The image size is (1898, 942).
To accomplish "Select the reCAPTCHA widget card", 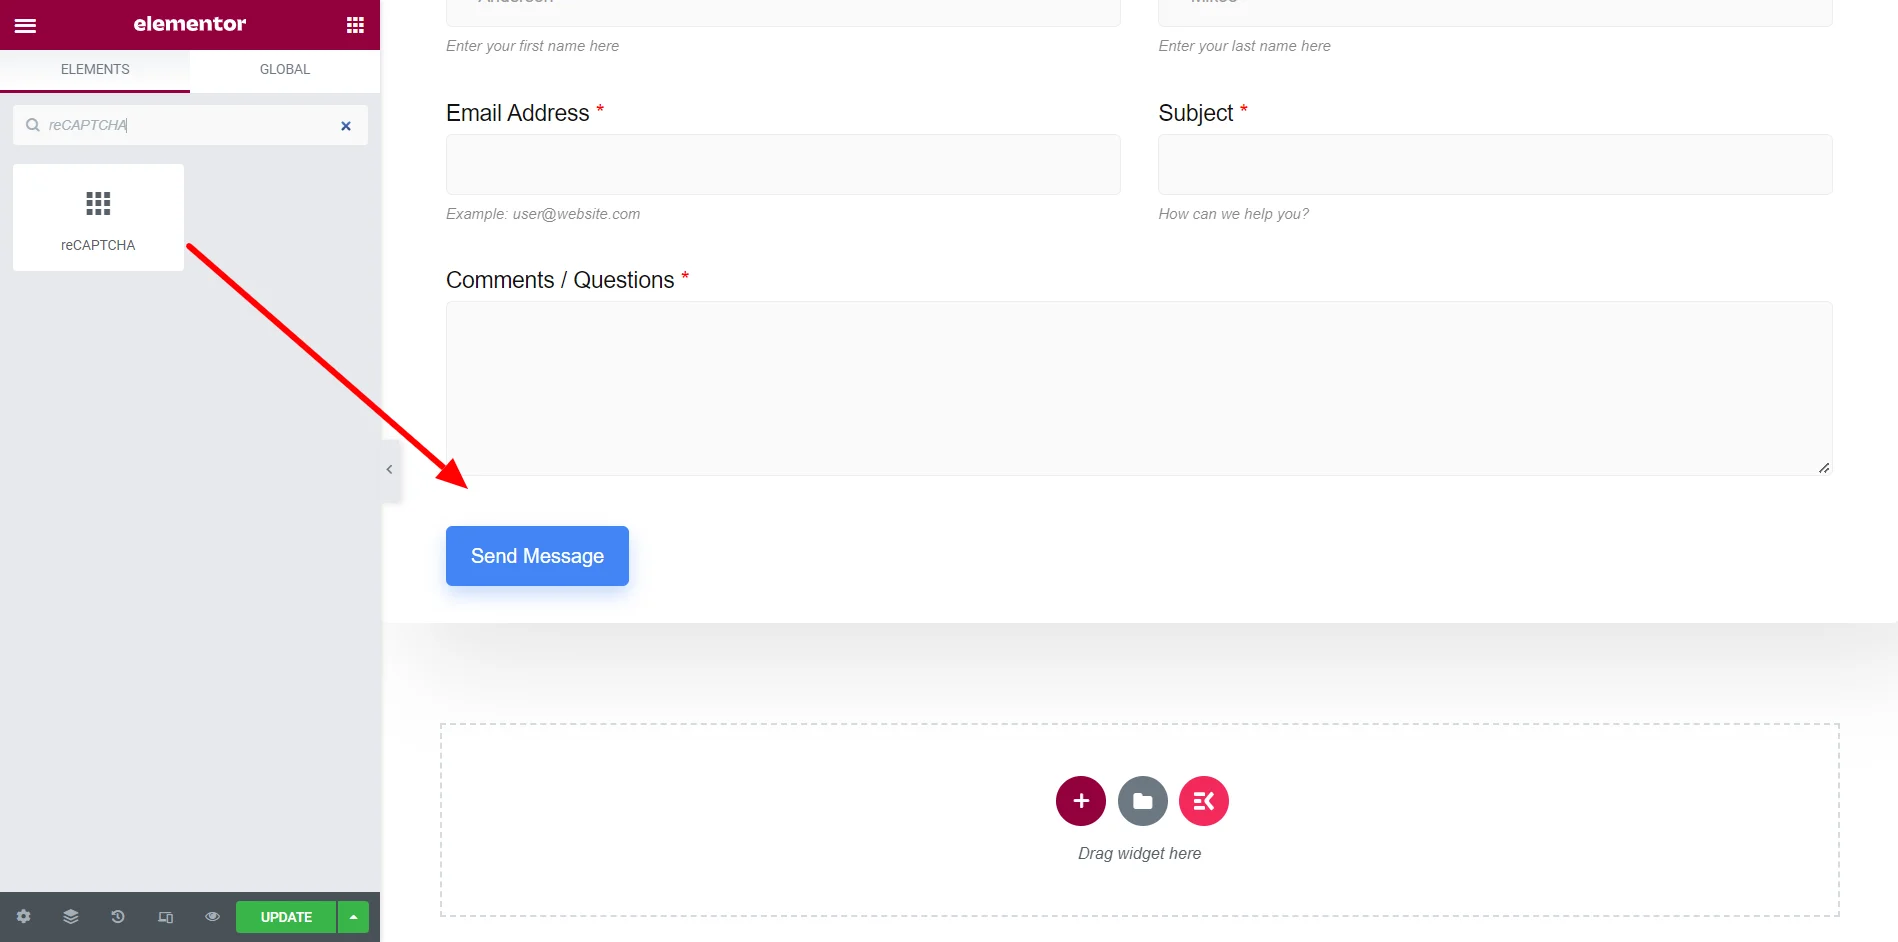I will point(98,217).
